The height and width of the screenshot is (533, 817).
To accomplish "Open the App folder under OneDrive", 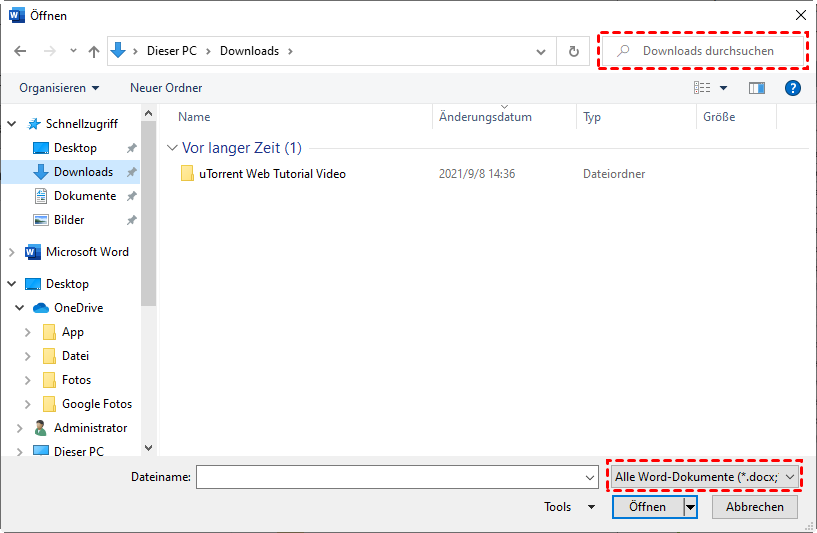I will point(72,332).
